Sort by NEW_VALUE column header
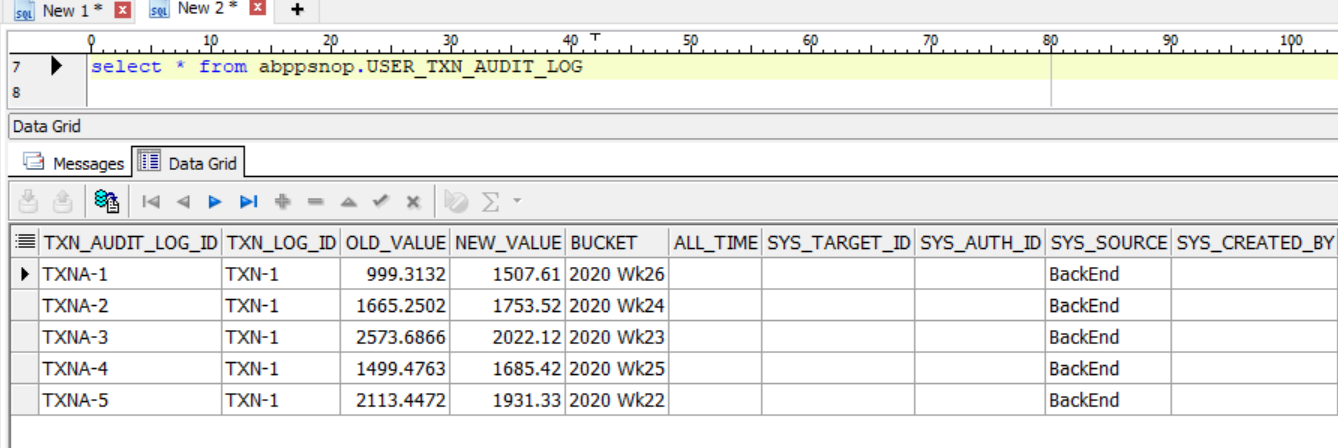The height and width of the screenshot is (448, 1338). tap(508, 242)
